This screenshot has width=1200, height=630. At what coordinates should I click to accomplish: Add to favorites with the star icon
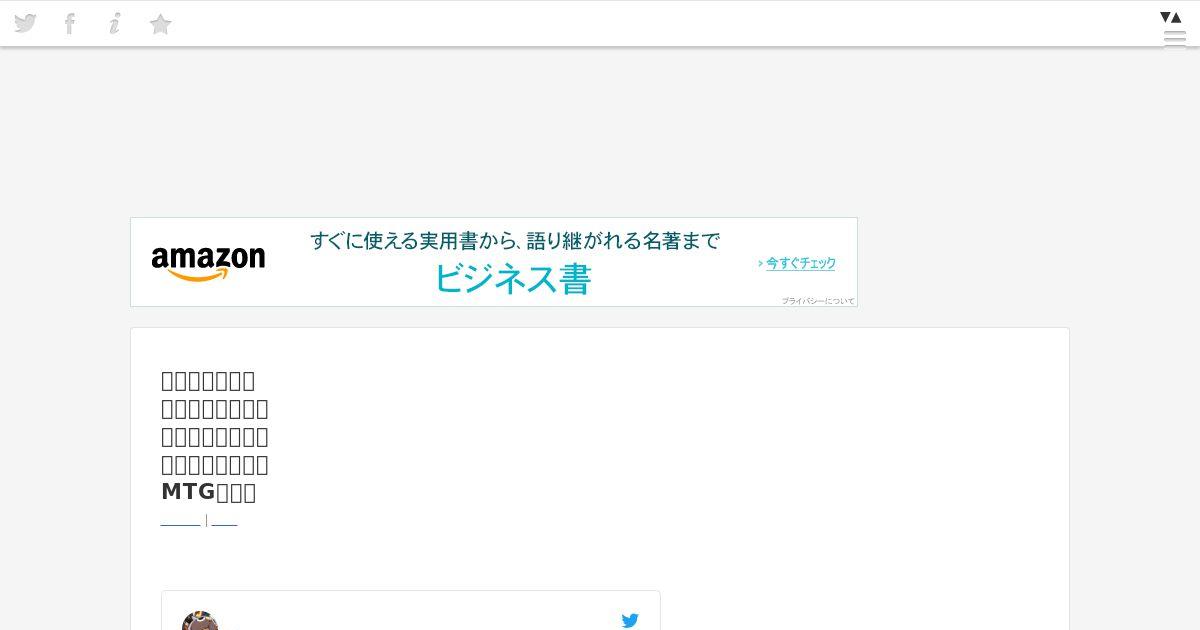coord(160,24)
